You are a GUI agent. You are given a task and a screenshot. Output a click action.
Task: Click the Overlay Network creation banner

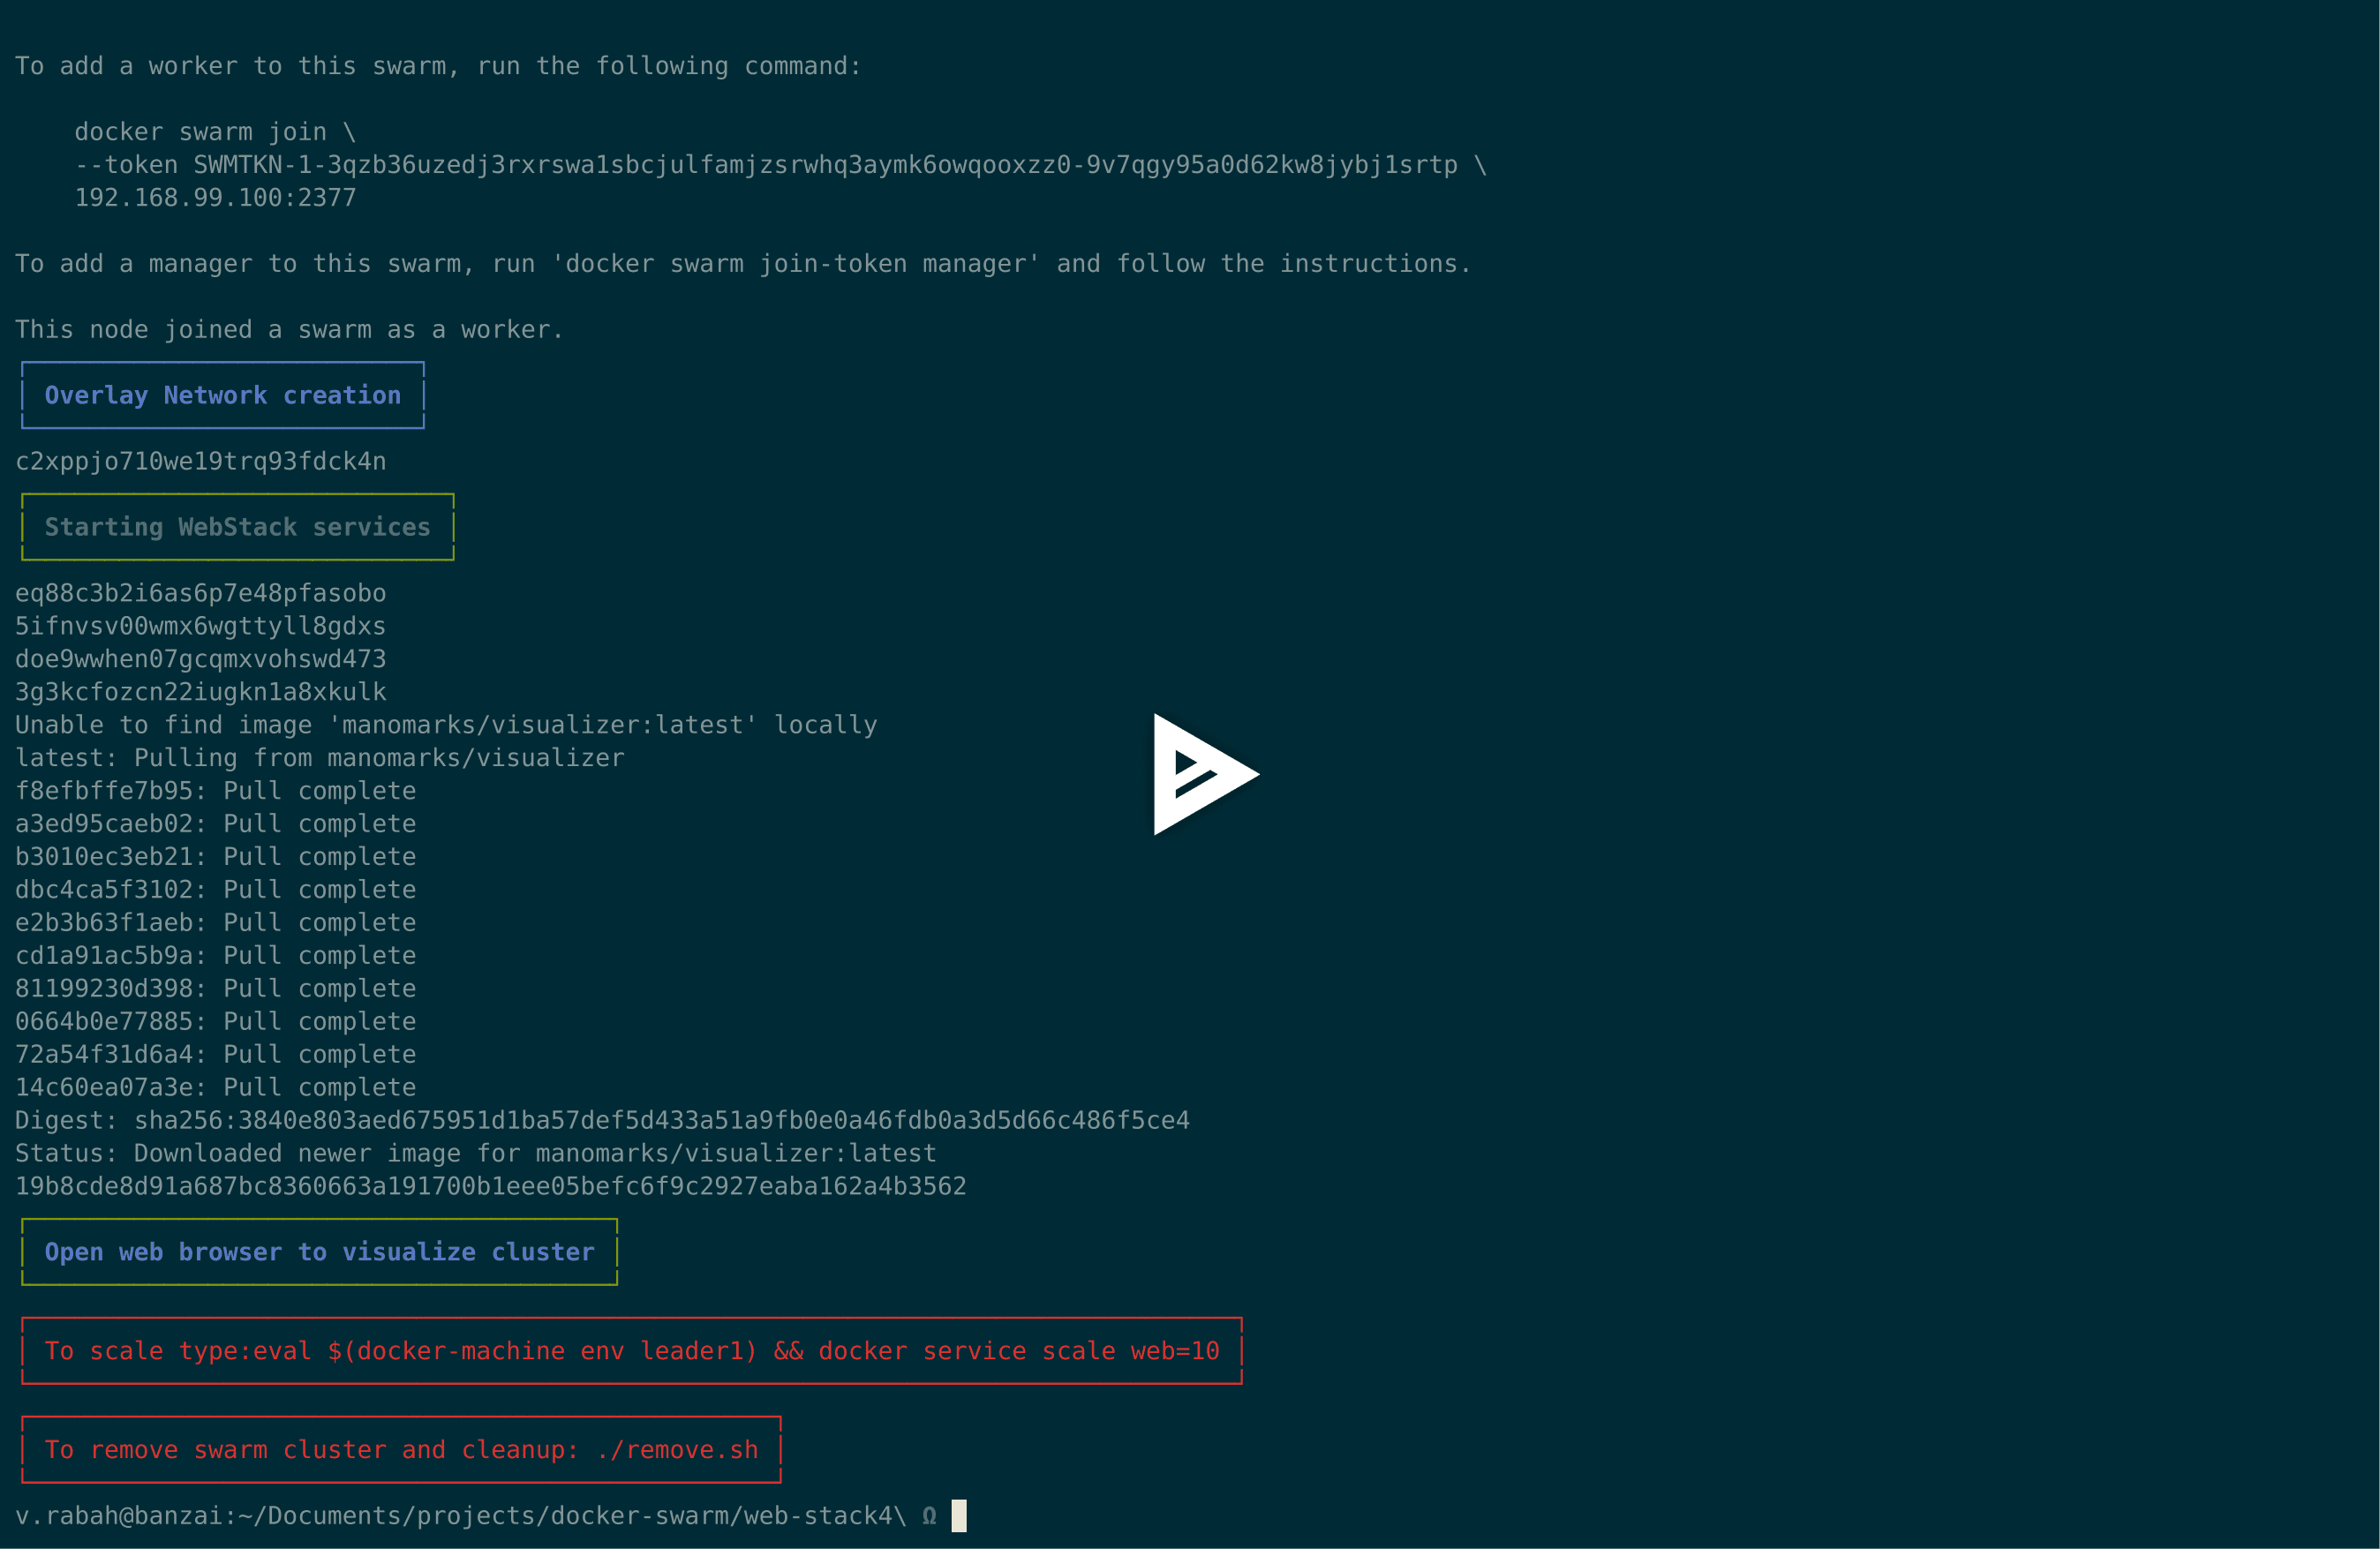click(223, 394)
